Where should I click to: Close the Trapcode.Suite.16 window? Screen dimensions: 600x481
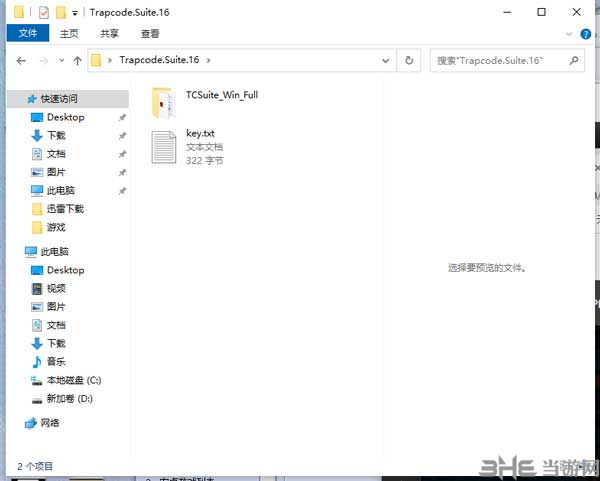577,12
